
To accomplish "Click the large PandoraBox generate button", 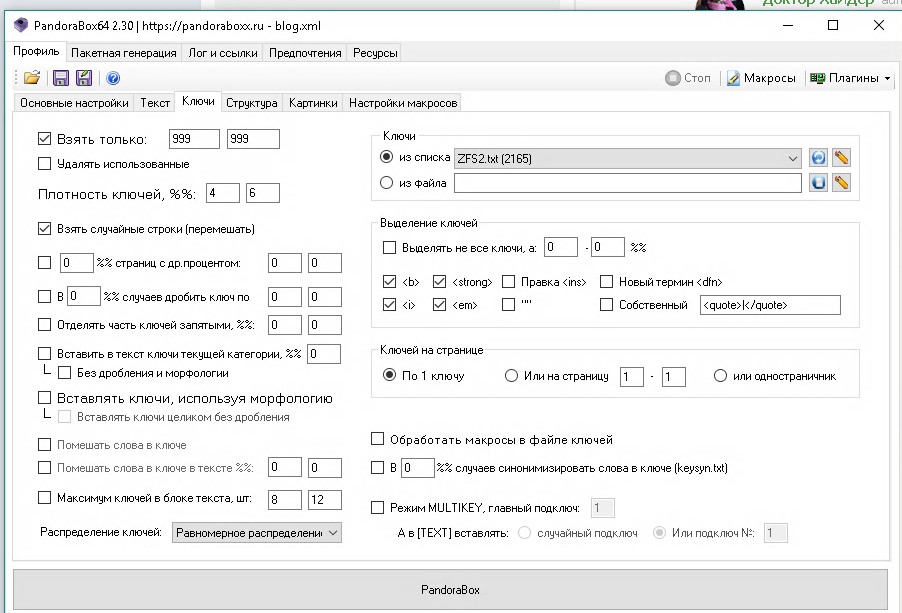I will point(450,589).
